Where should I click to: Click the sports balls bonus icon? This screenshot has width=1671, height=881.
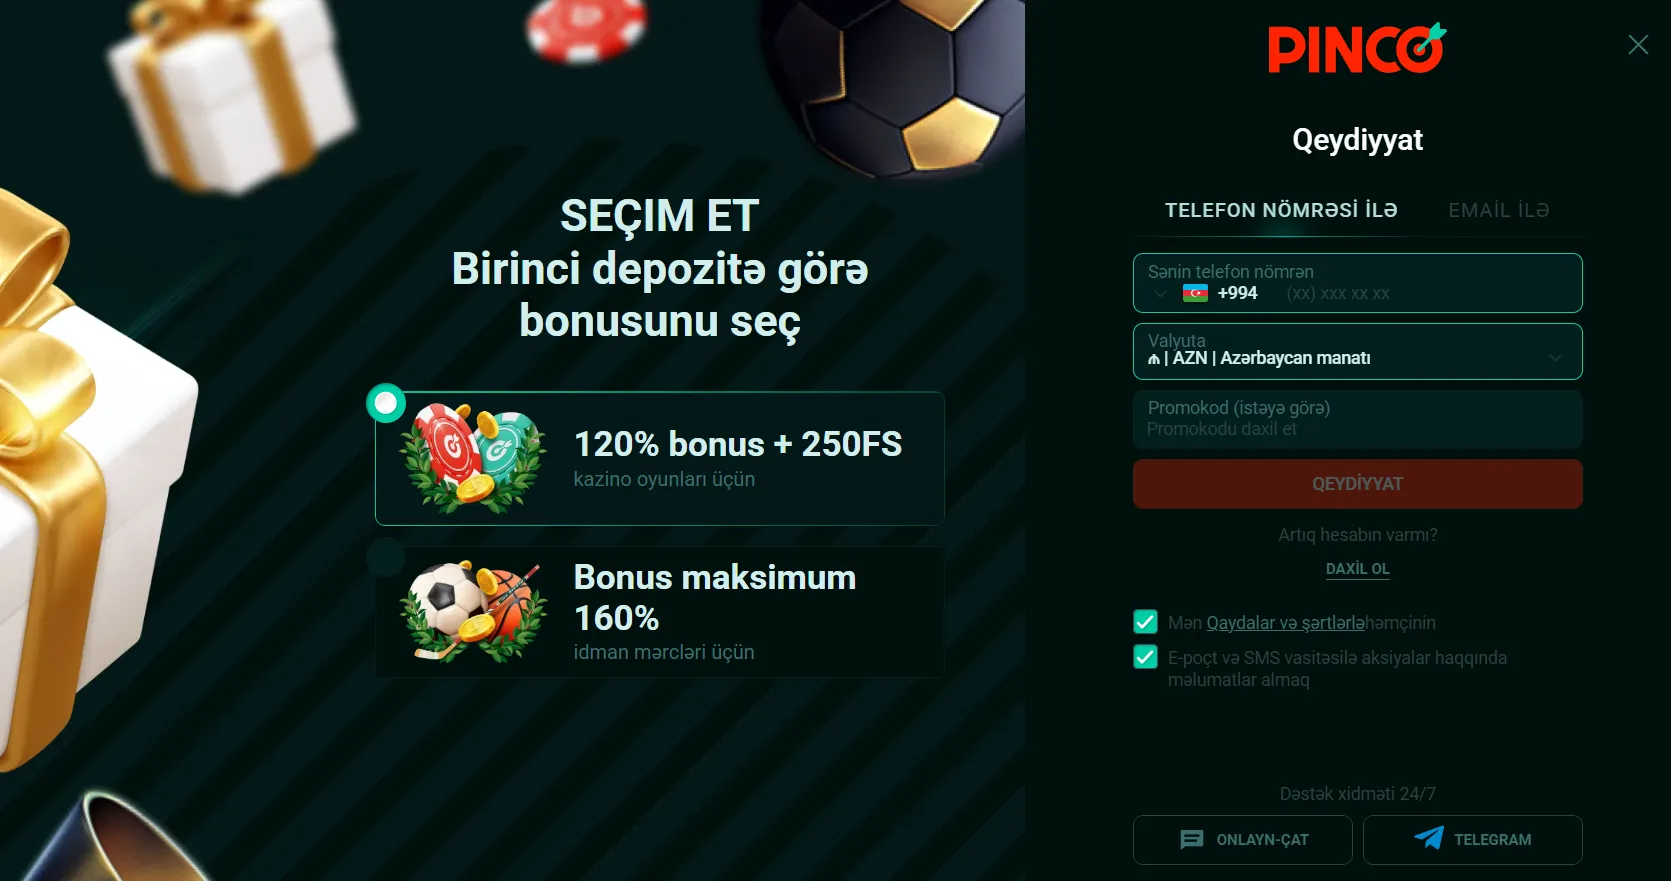click(473, 611)
